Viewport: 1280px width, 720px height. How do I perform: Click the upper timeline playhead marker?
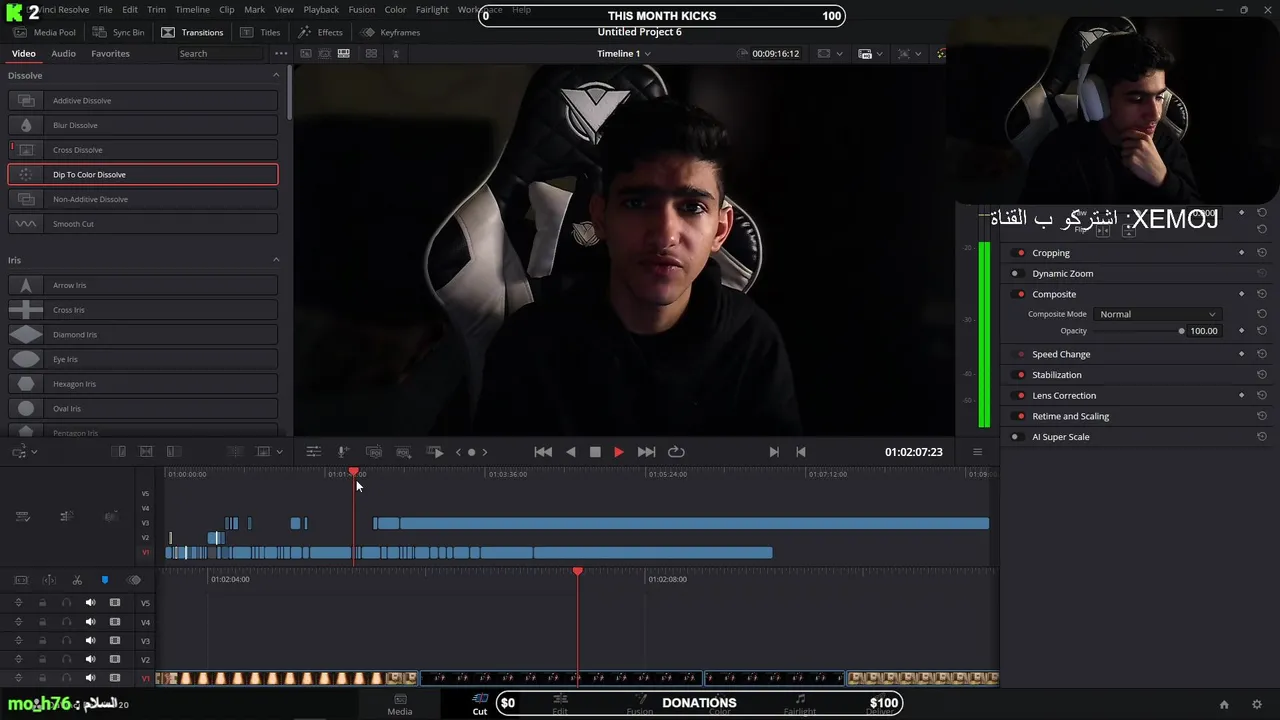coord(353,472)
